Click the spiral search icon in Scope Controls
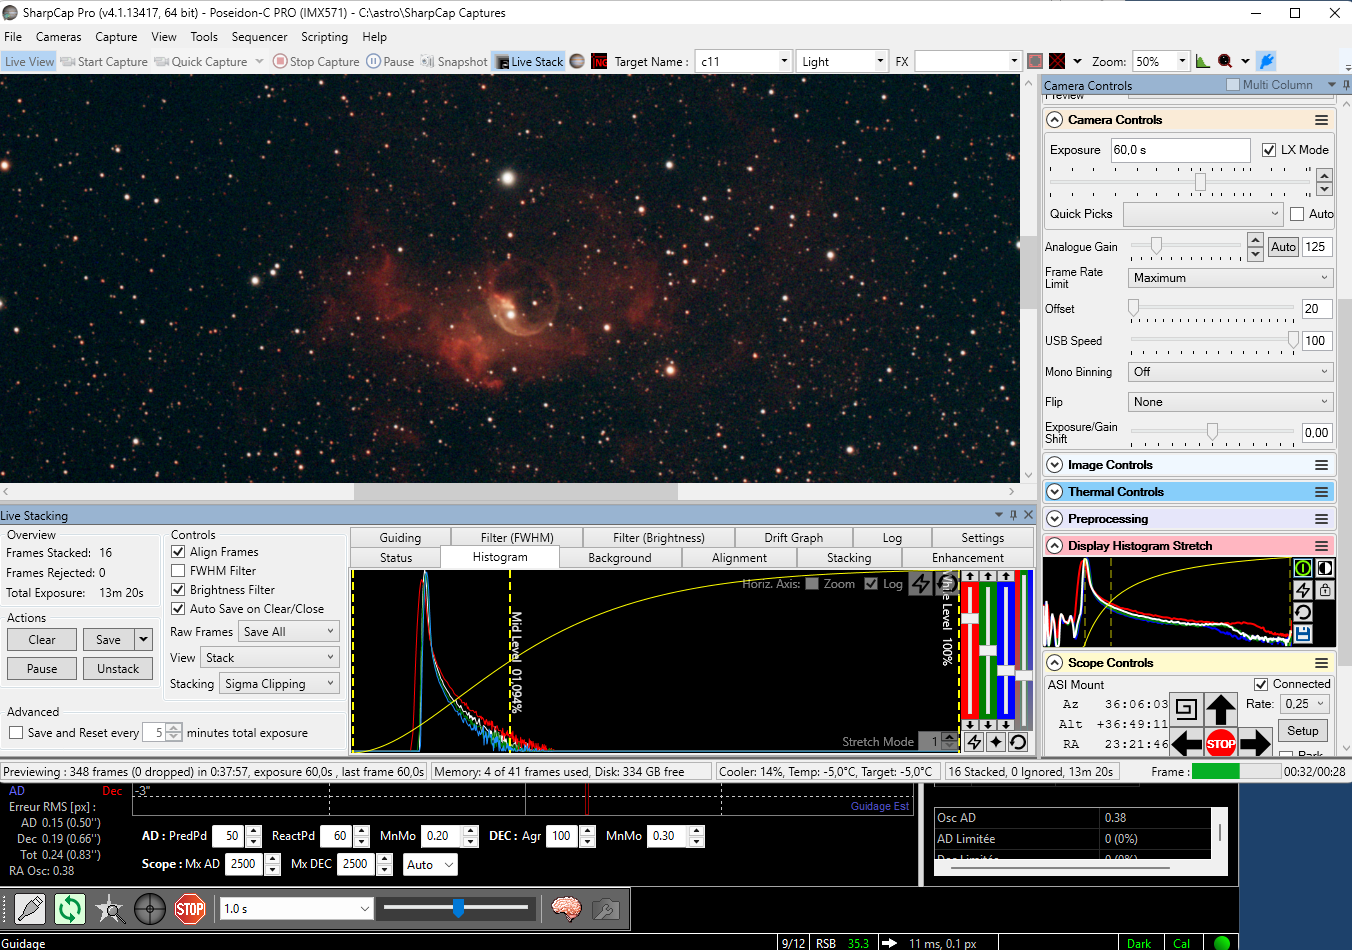The width and height of the screenshot is (1352, 950). click(x=1186, y=709)
